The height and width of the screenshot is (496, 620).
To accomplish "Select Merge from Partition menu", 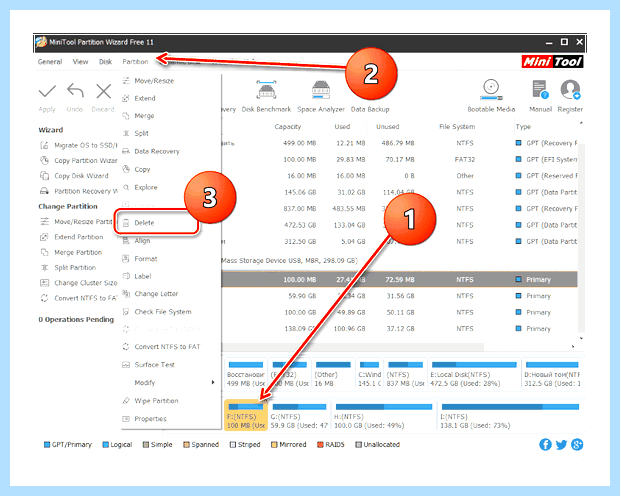I will pyautogui.click(x=170, y=116).
